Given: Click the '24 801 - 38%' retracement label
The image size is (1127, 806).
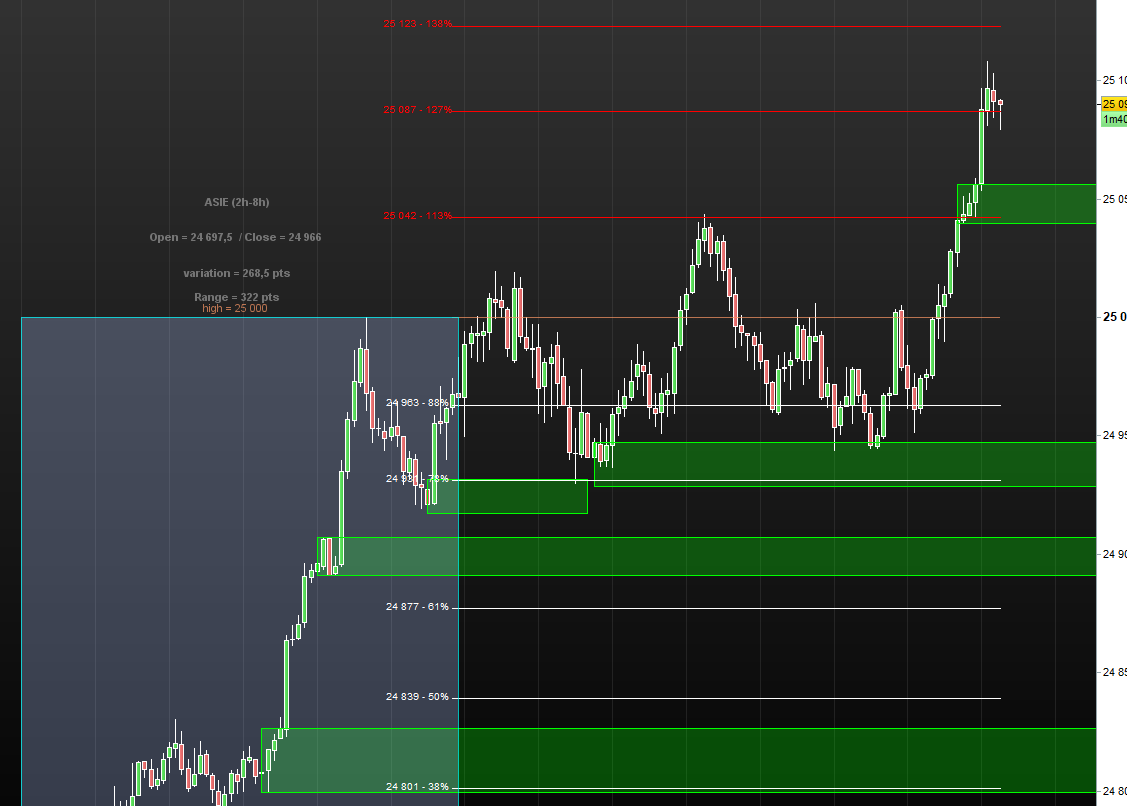Looking at the screenshot, I should (417, 787).
